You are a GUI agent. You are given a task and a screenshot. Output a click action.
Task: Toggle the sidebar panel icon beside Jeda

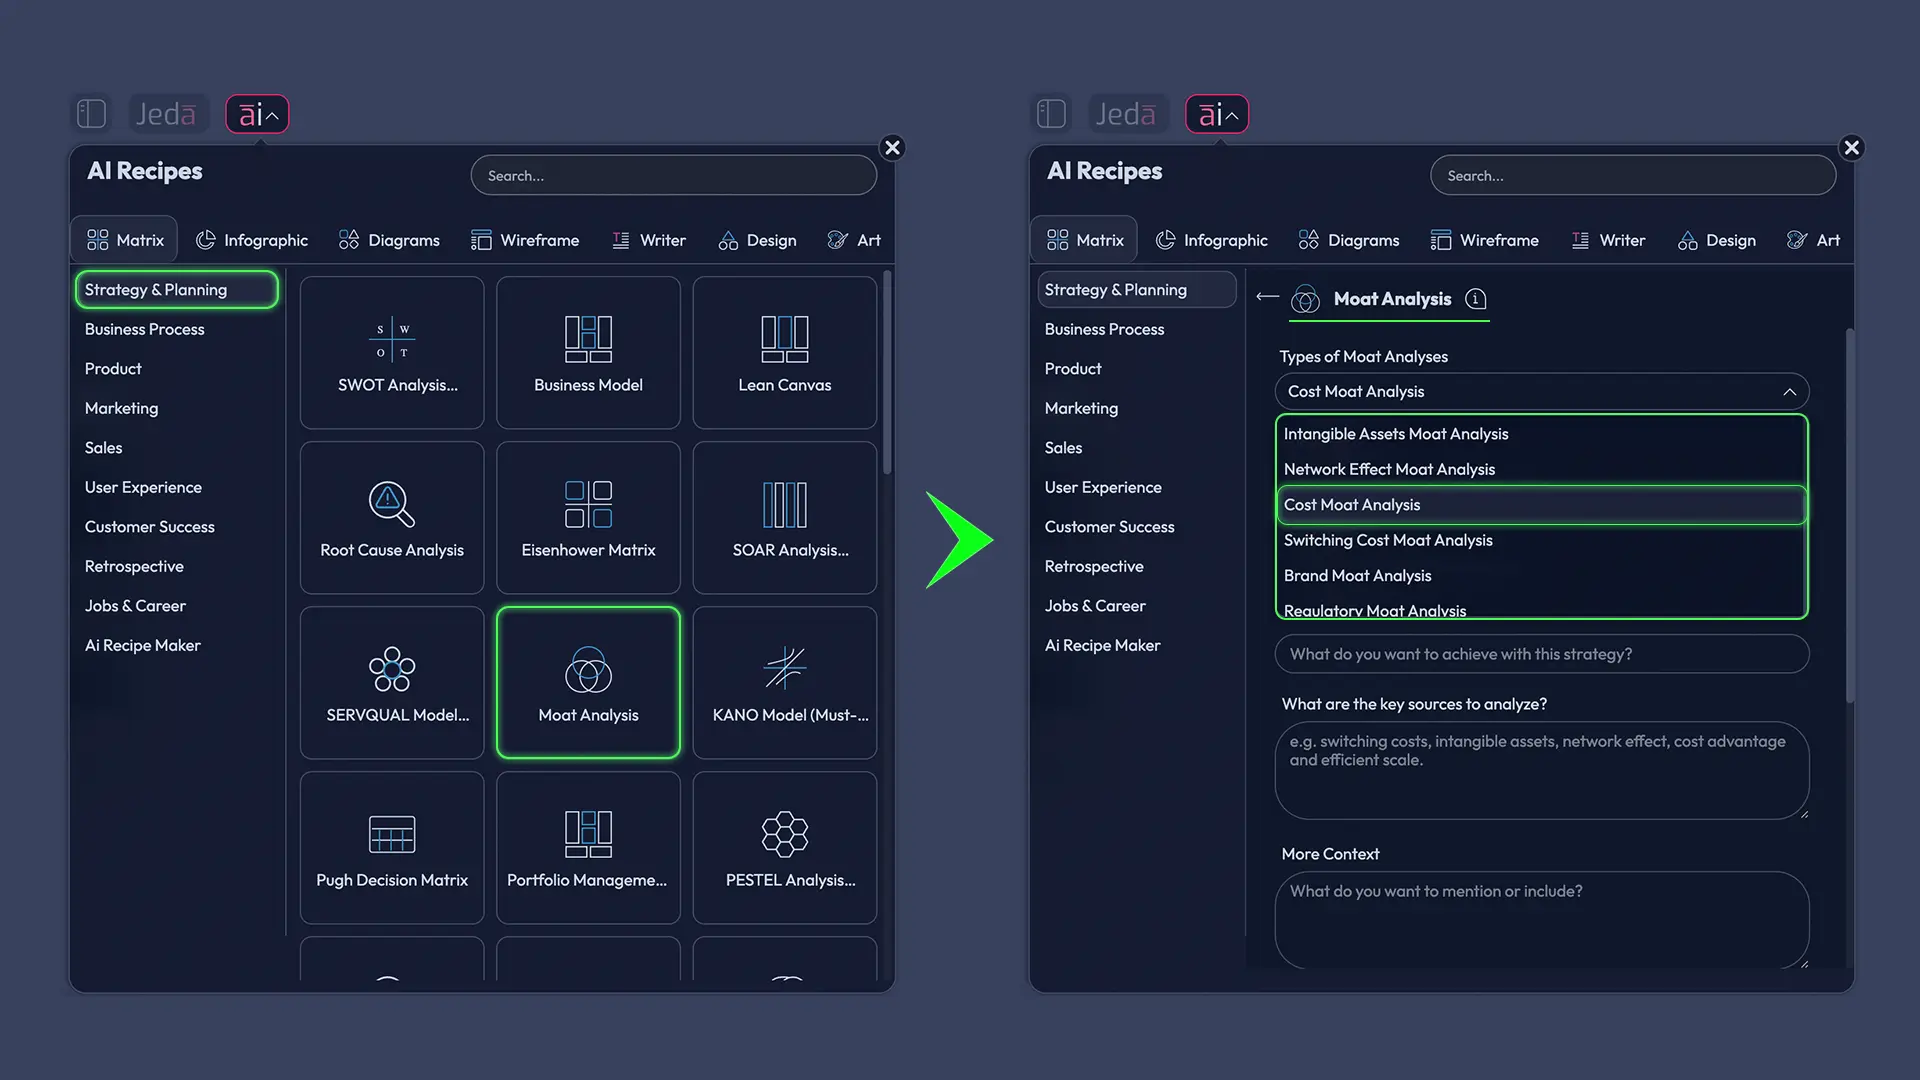(x=91, y=113)
